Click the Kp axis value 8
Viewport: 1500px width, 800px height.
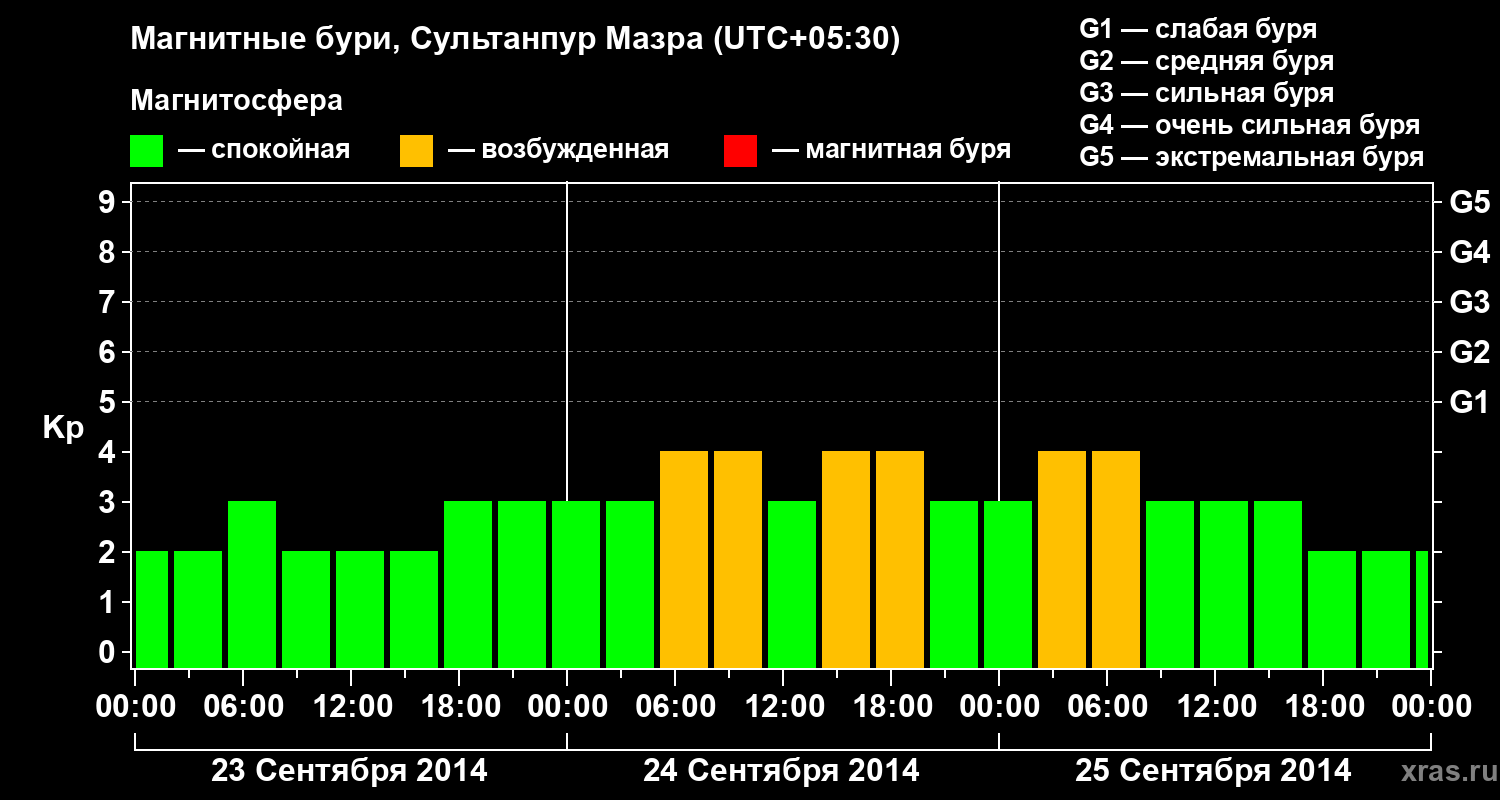[x=109, y=253]
